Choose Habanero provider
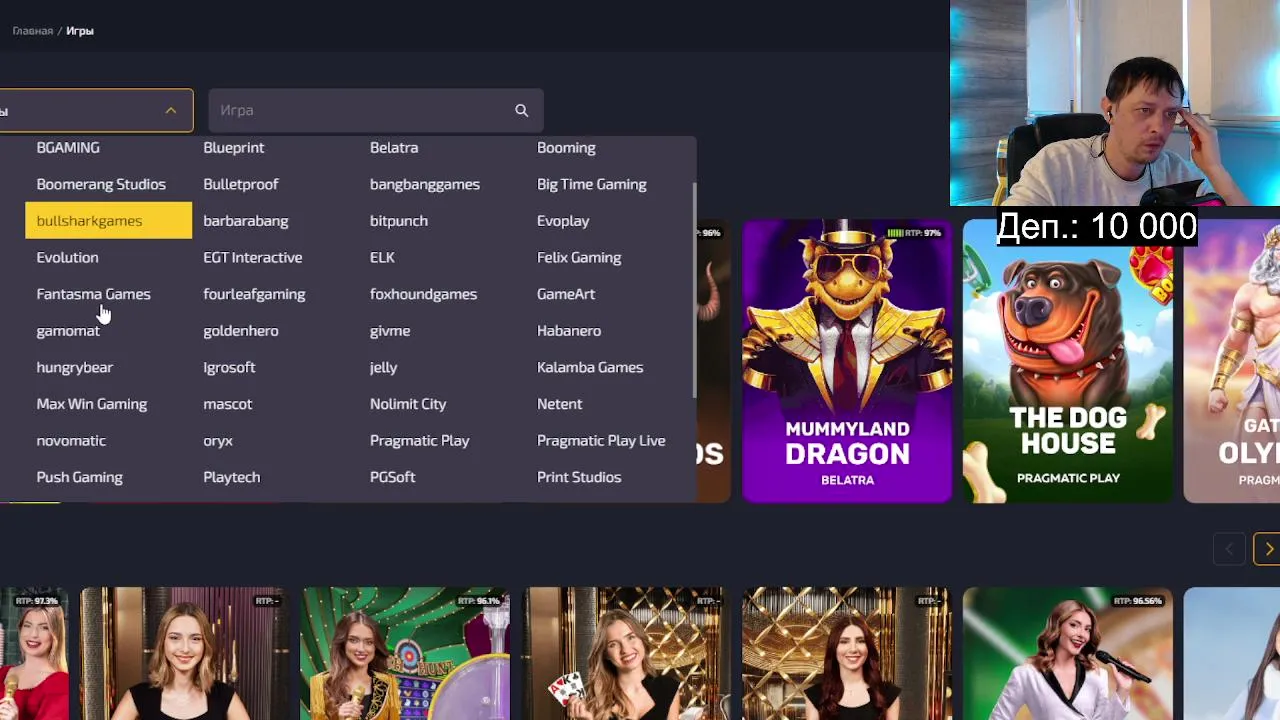Image resolution: width=1280 pixels, height=720 pixels. tap(569, 331)
